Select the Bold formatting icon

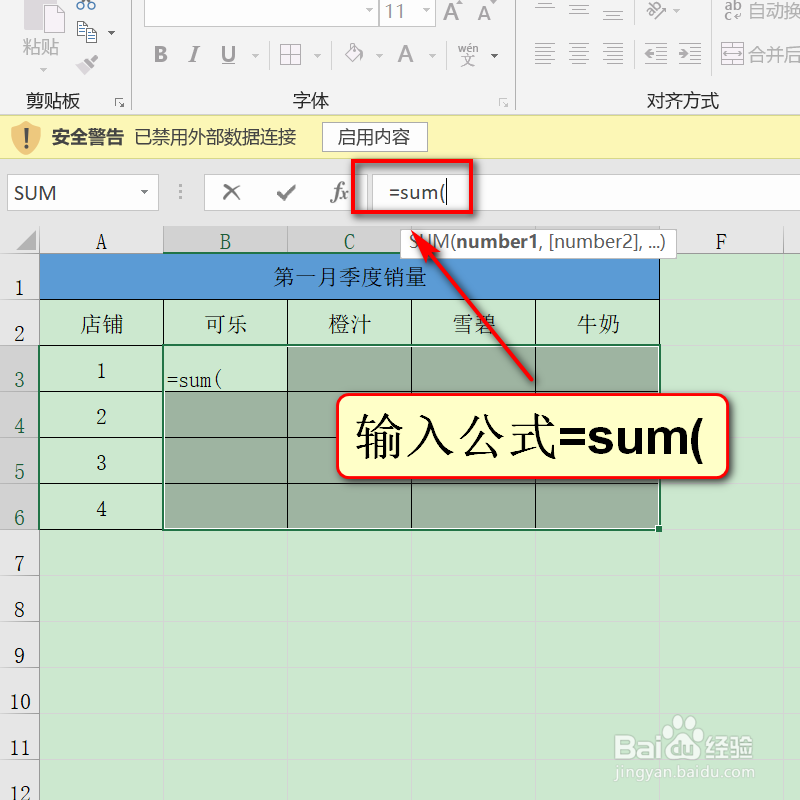(160, 55)
